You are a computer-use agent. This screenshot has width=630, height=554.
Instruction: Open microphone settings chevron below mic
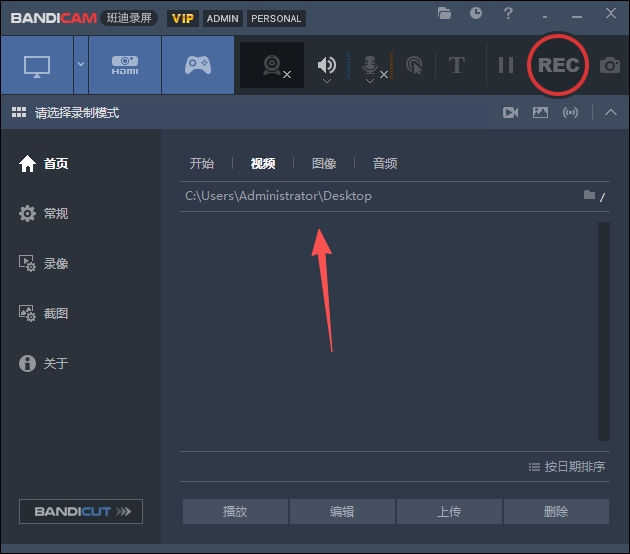(x=370, y=81)
